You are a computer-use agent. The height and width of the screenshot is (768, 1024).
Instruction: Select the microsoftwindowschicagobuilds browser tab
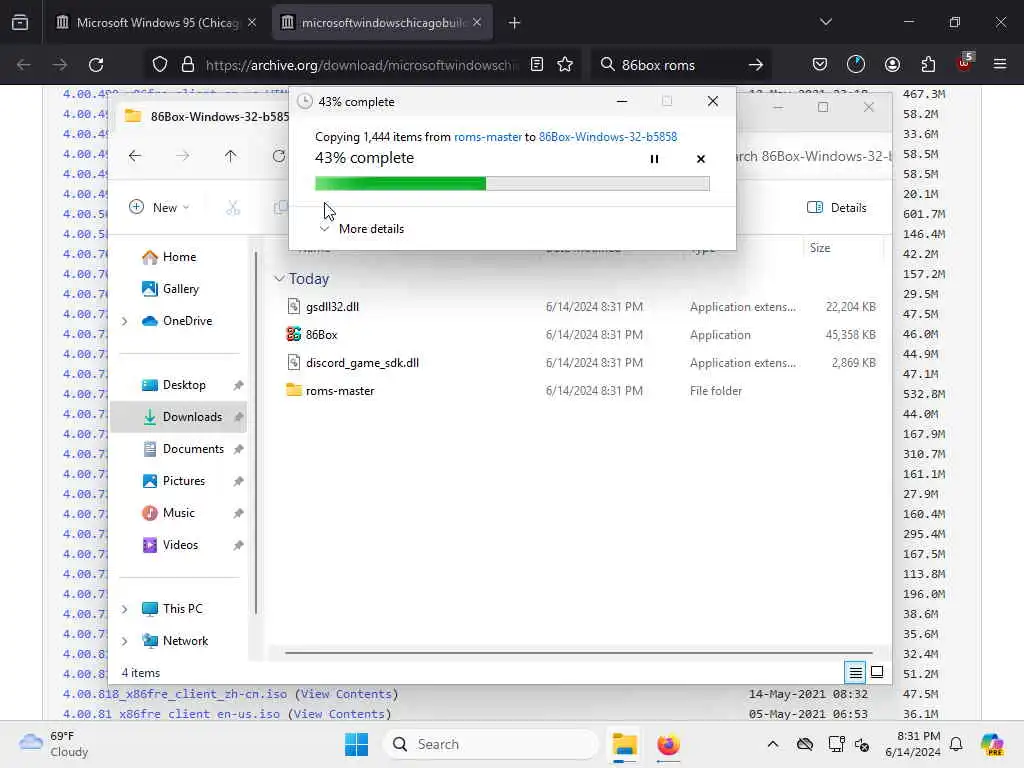[x=383, y=22]
